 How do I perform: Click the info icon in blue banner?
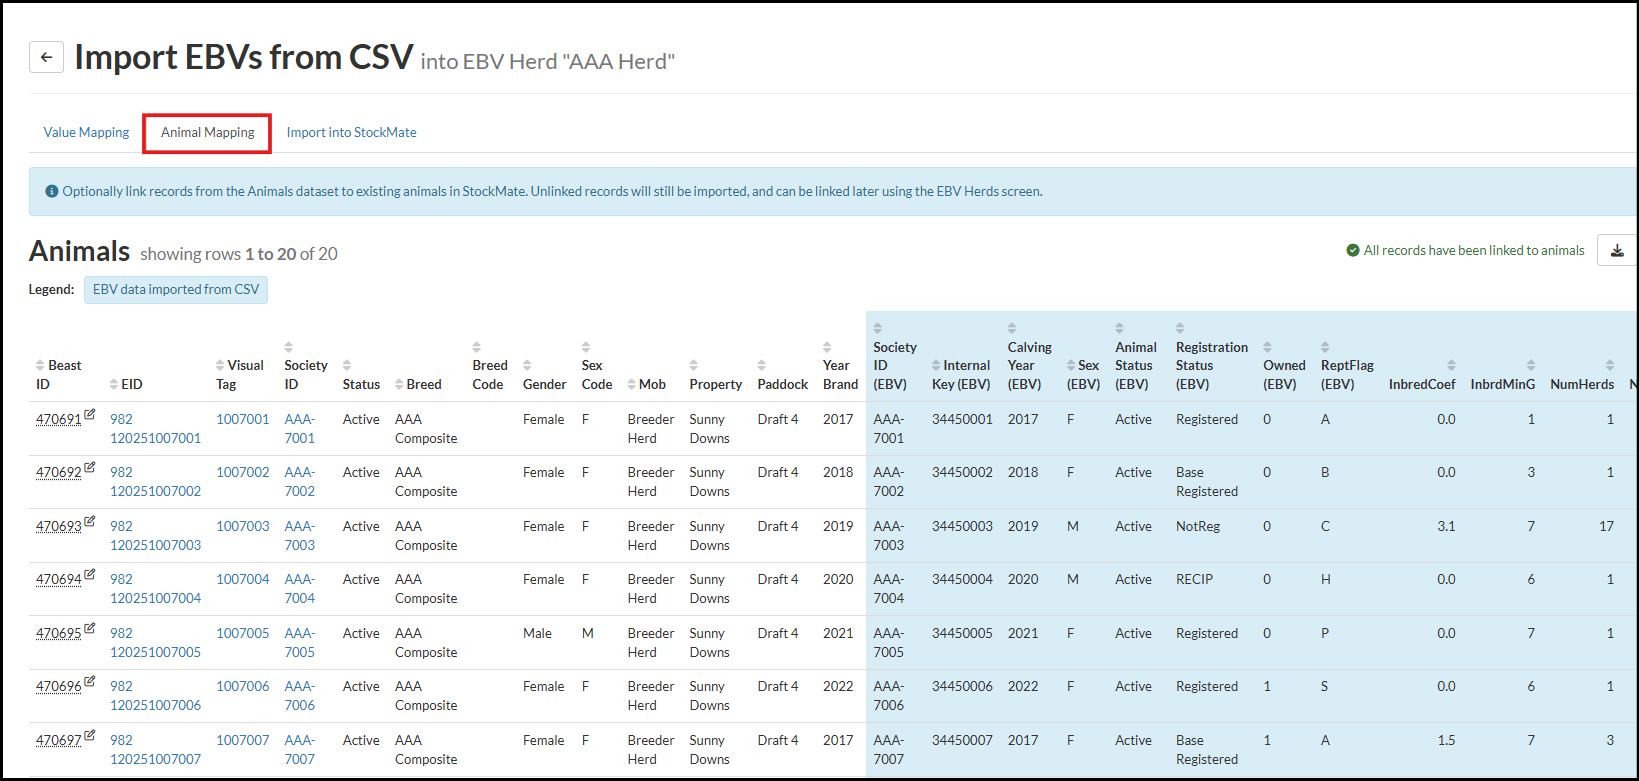[52, 191]
